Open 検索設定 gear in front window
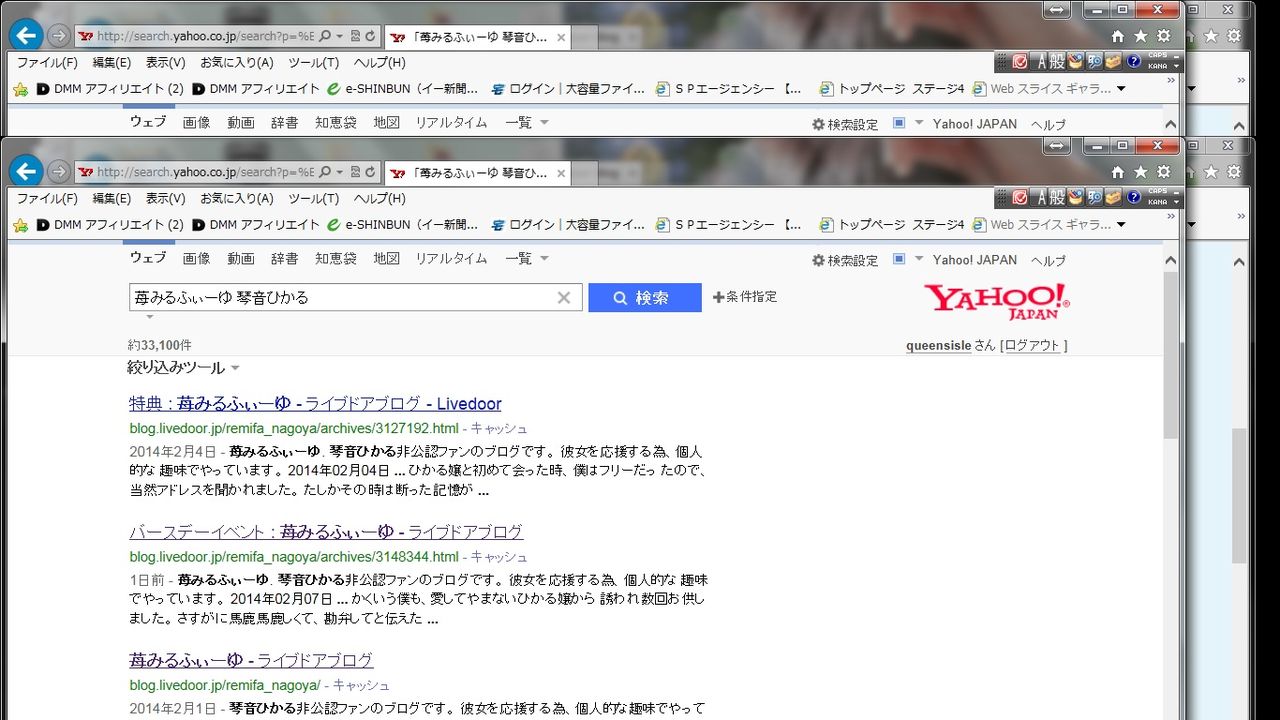 845,260
